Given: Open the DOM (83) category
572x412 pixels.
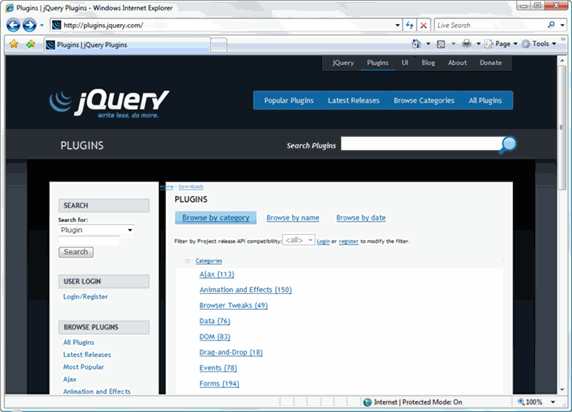Looking at the screenshot, I should (215, 337).
